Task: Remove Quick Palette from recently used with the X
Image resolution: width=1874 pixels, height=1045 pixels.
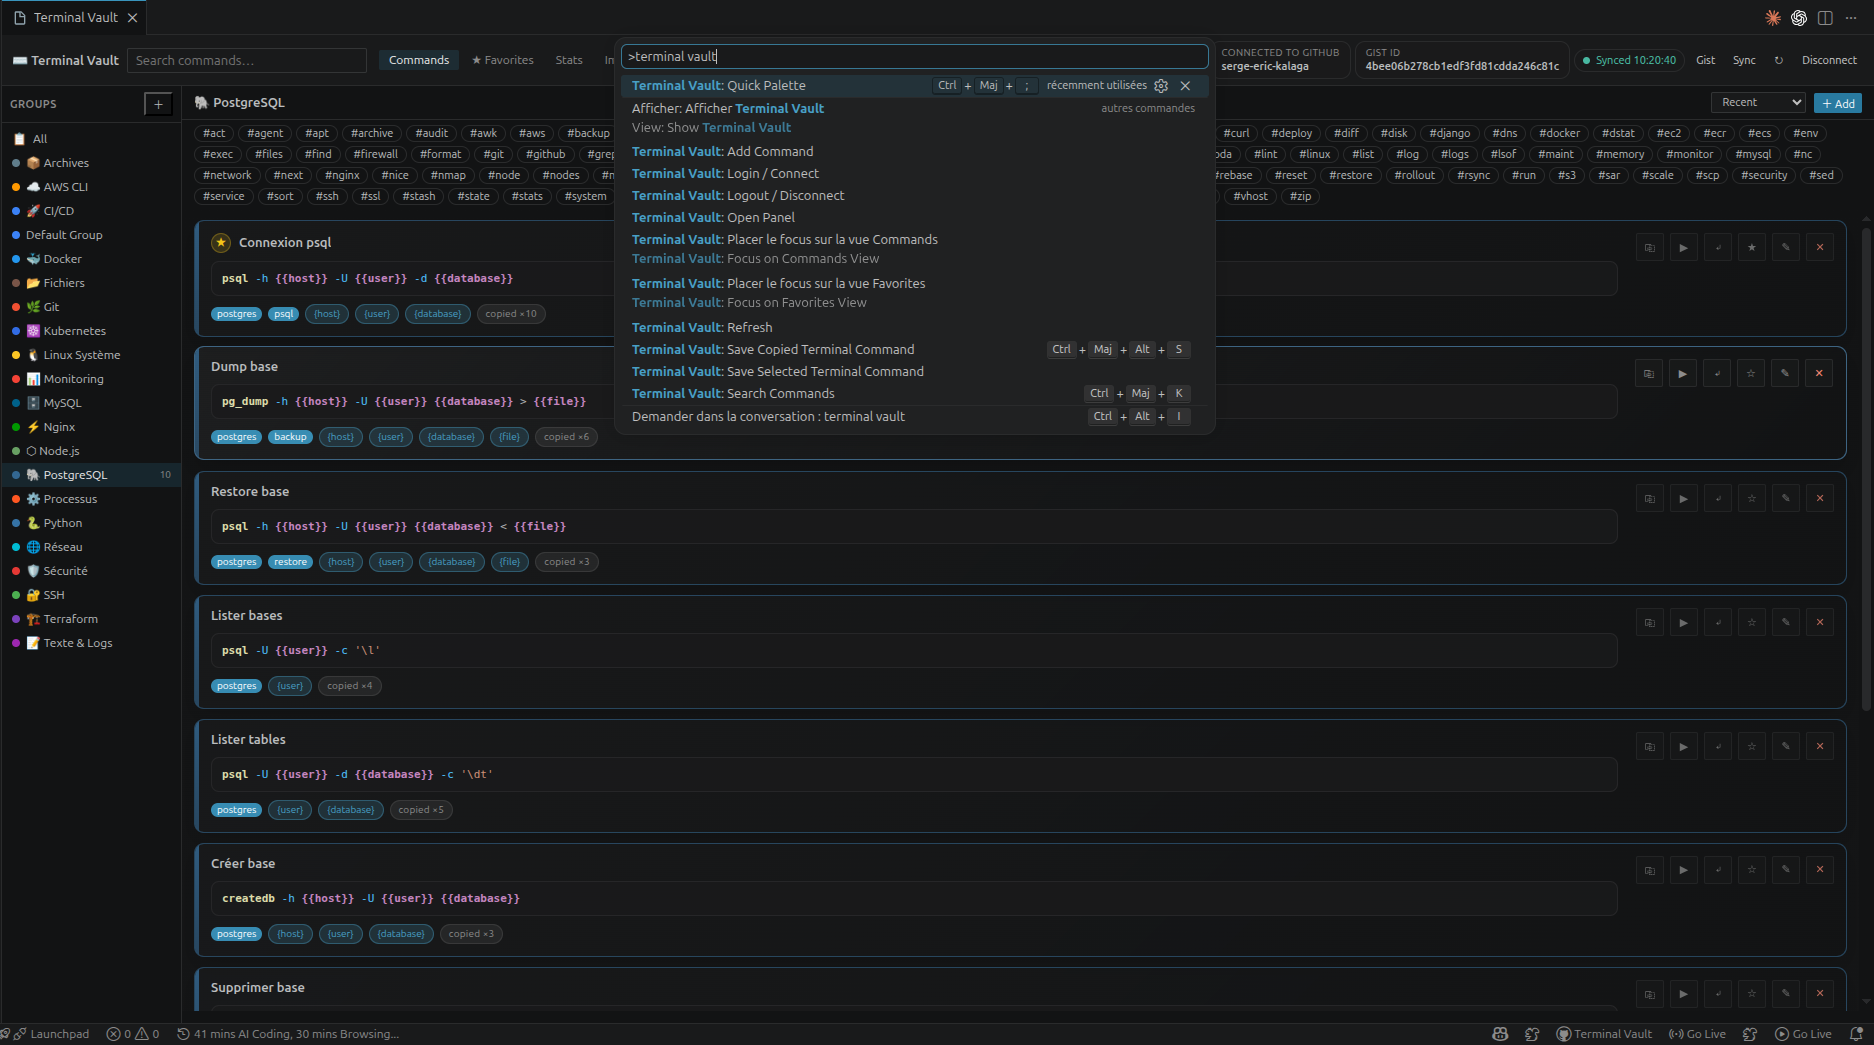Action: pos(1185,86)
